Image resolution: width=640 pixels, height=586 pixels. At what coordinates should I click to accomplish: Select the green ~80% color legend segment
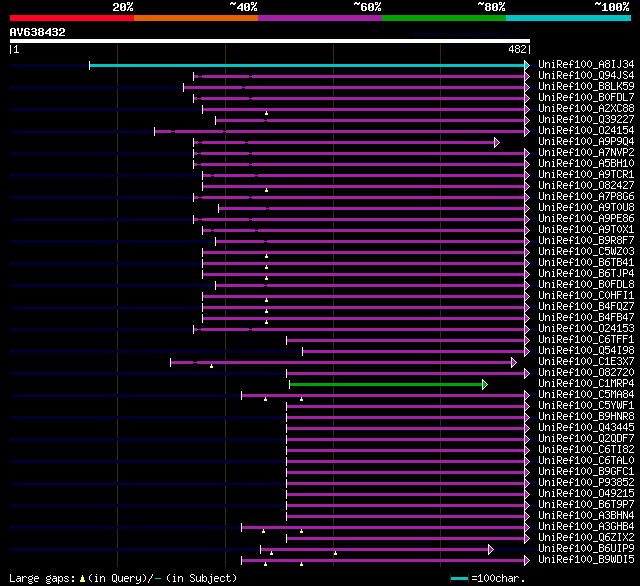point(444,18)
